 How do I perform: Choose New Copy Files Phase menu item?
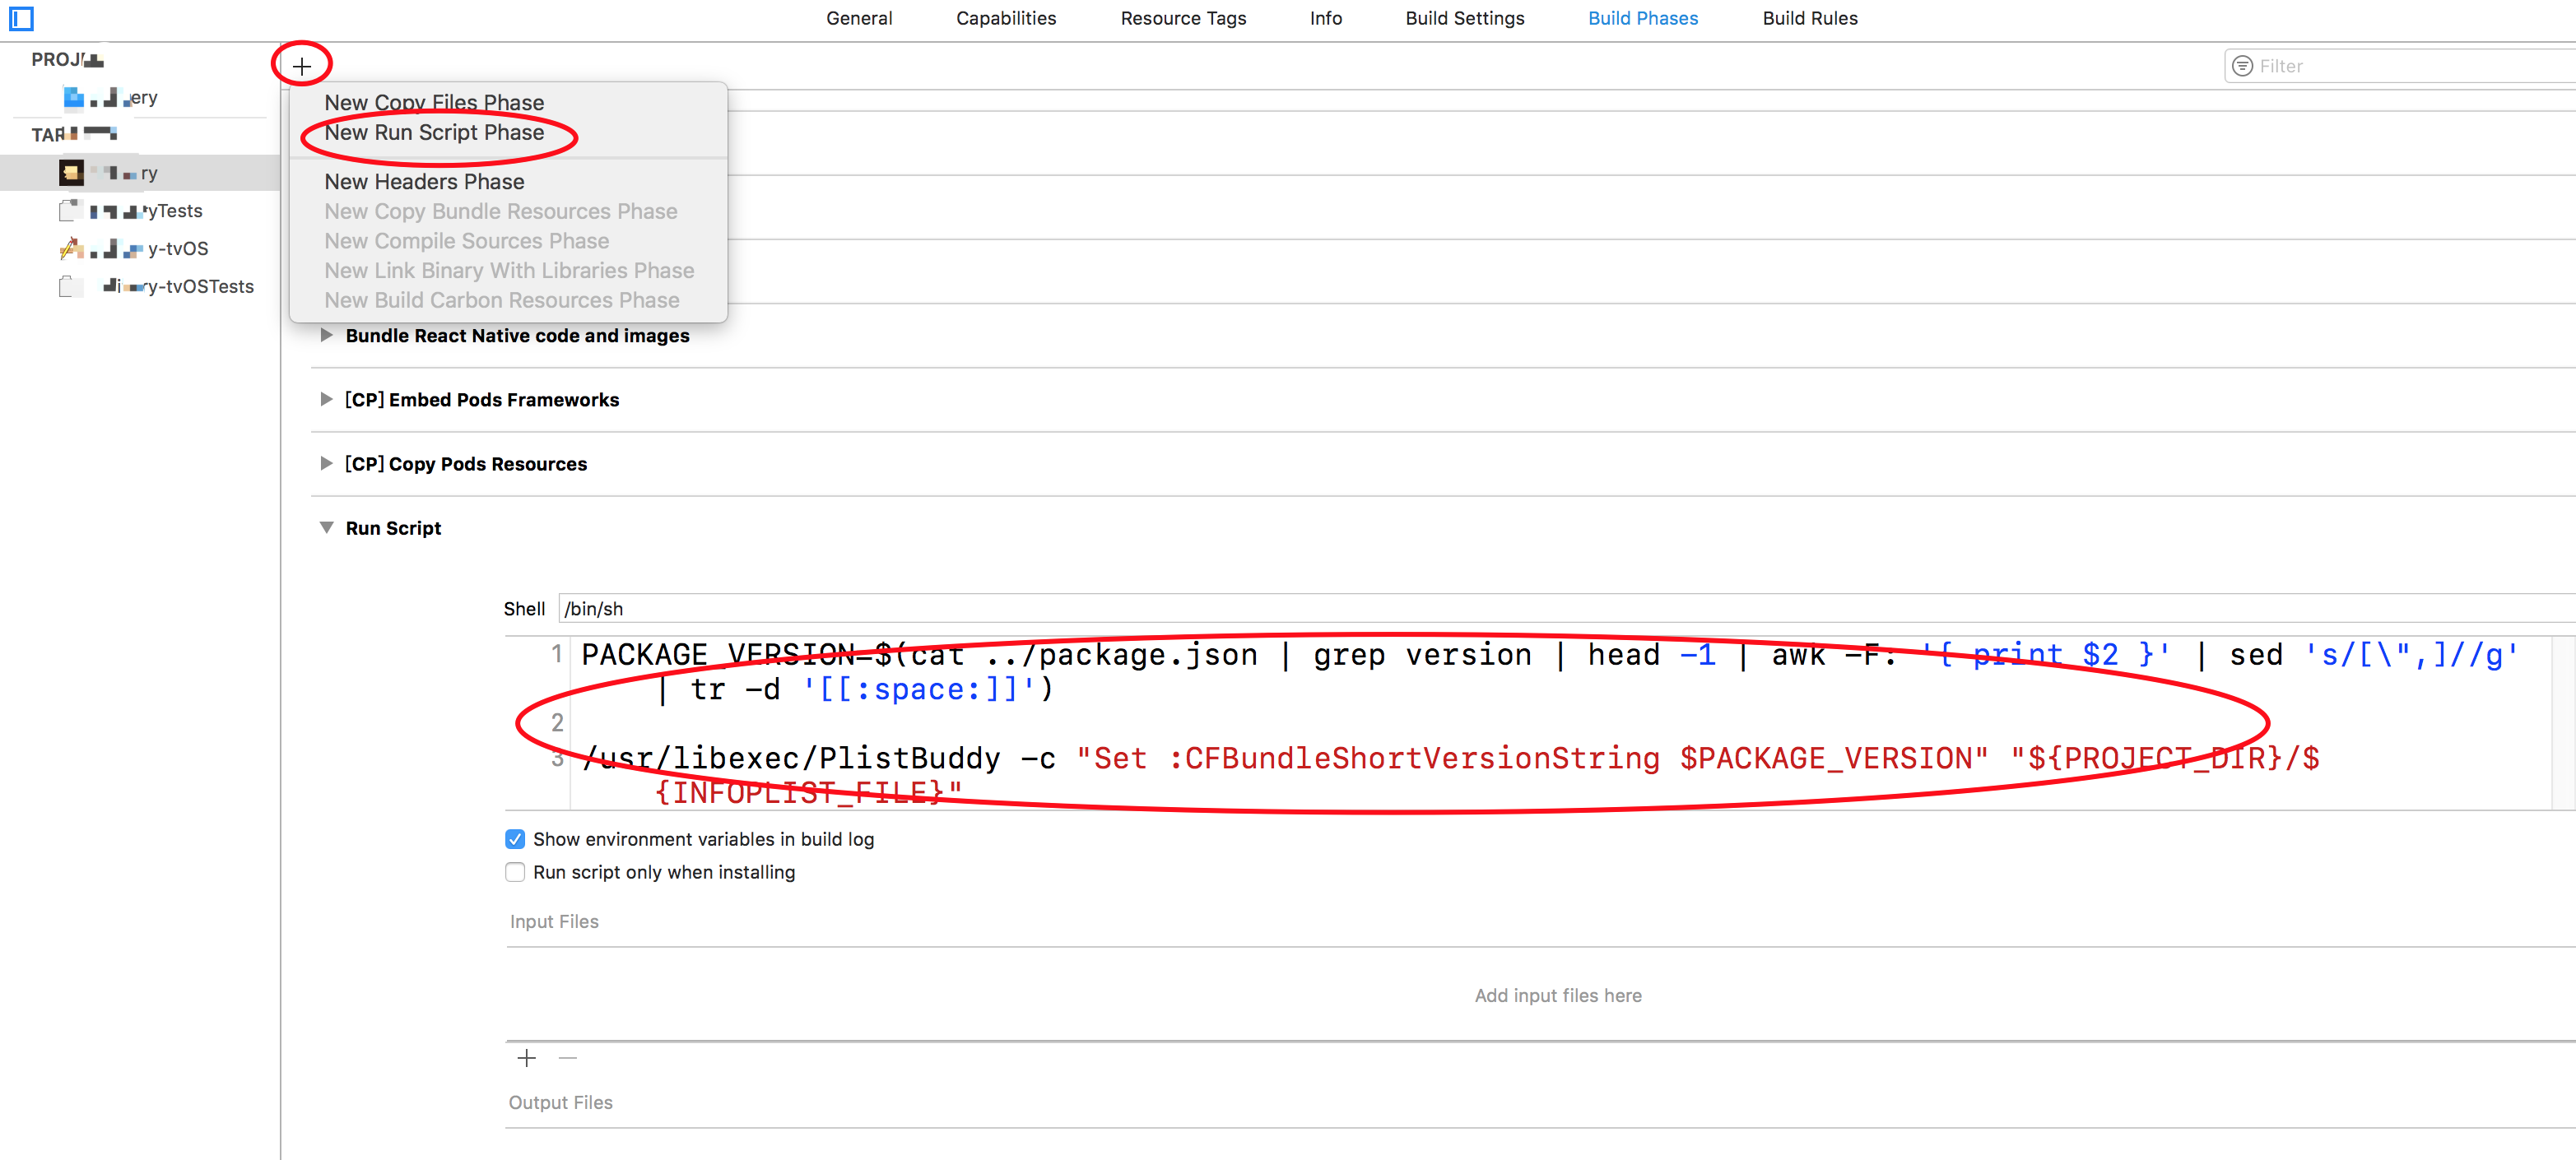tap(434, 102)
